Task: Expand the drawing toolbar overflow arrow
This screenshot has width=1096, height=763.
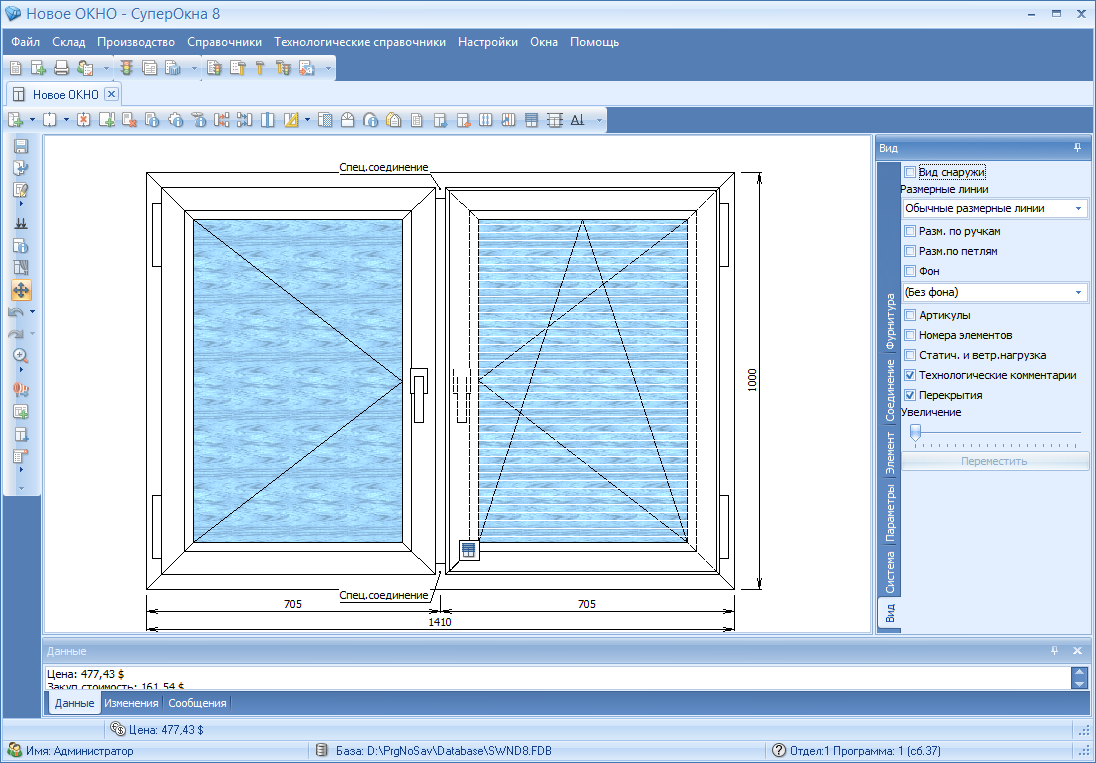Action: tap(599, 121)
